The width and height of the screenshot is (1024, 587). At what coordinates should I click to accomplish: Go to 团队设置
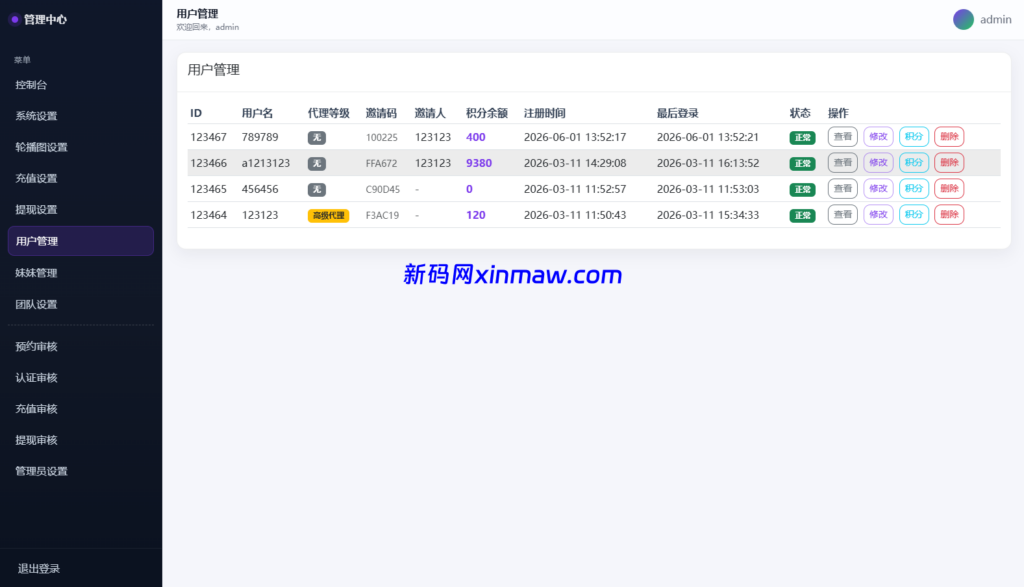(x=81, y=304)
